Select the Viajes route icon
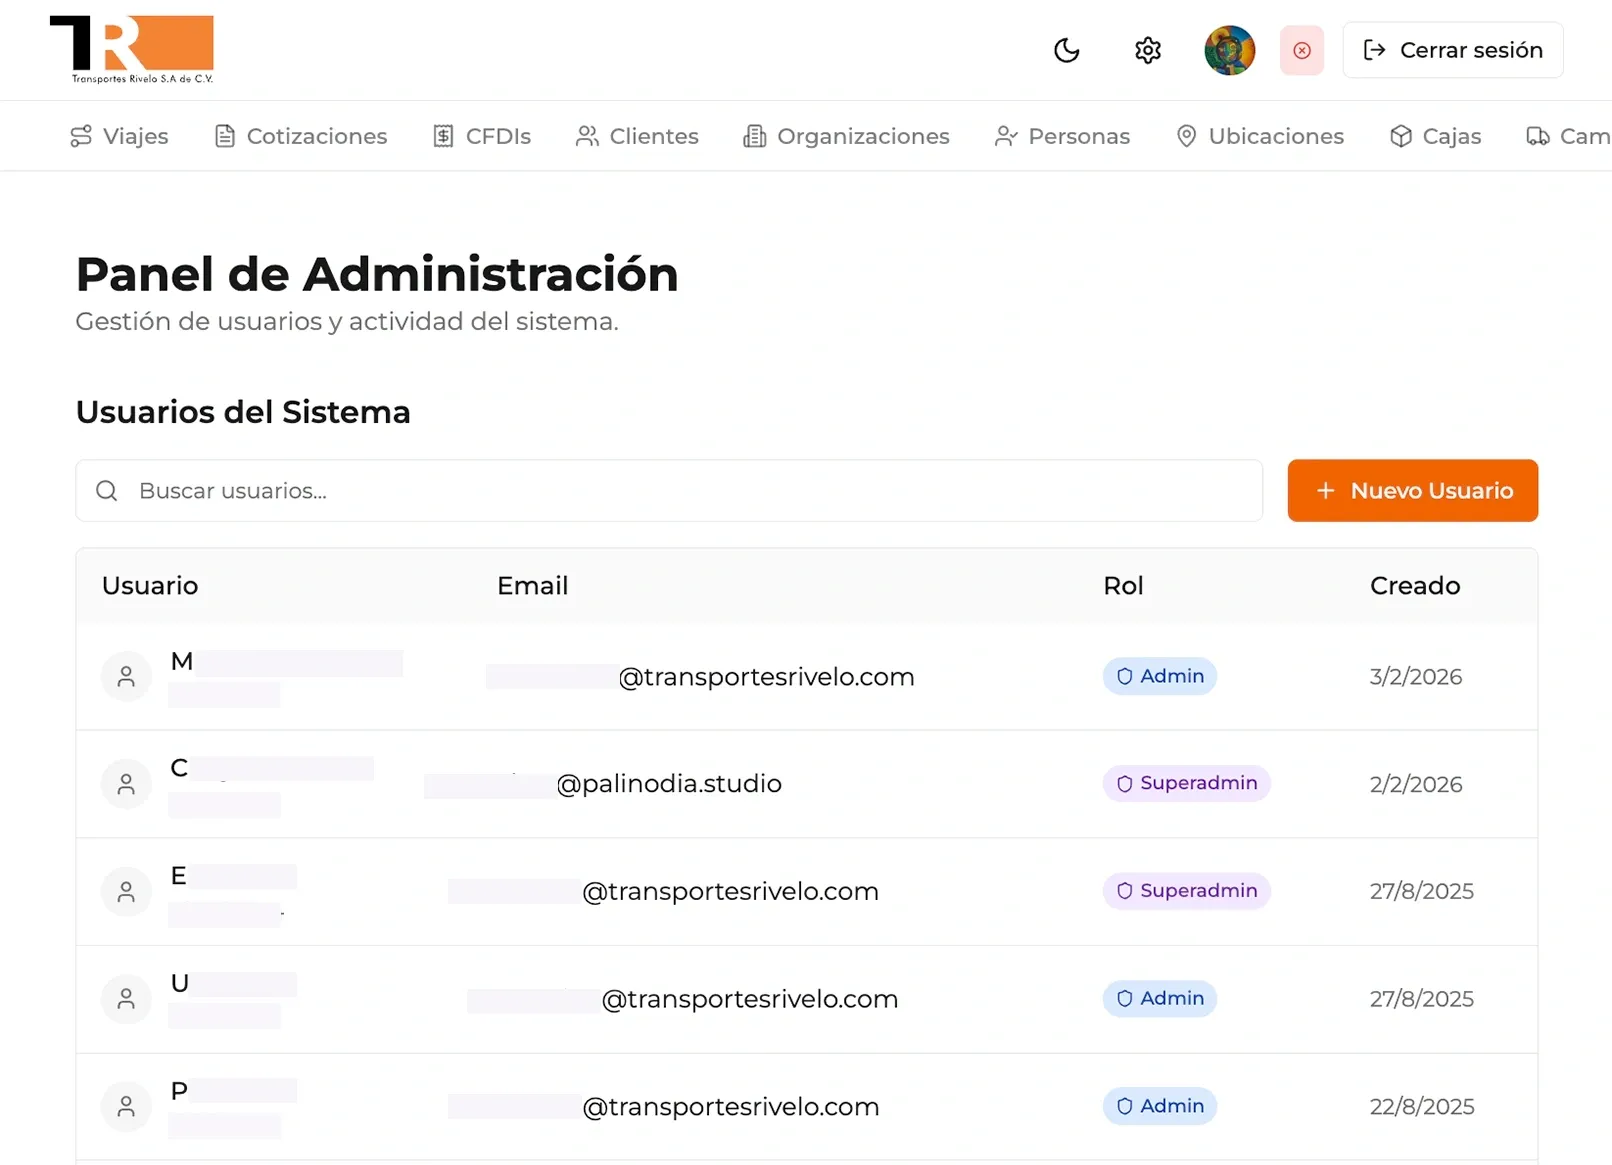The height and width of the screenshot is (1165, 1612). coord(81,136)
